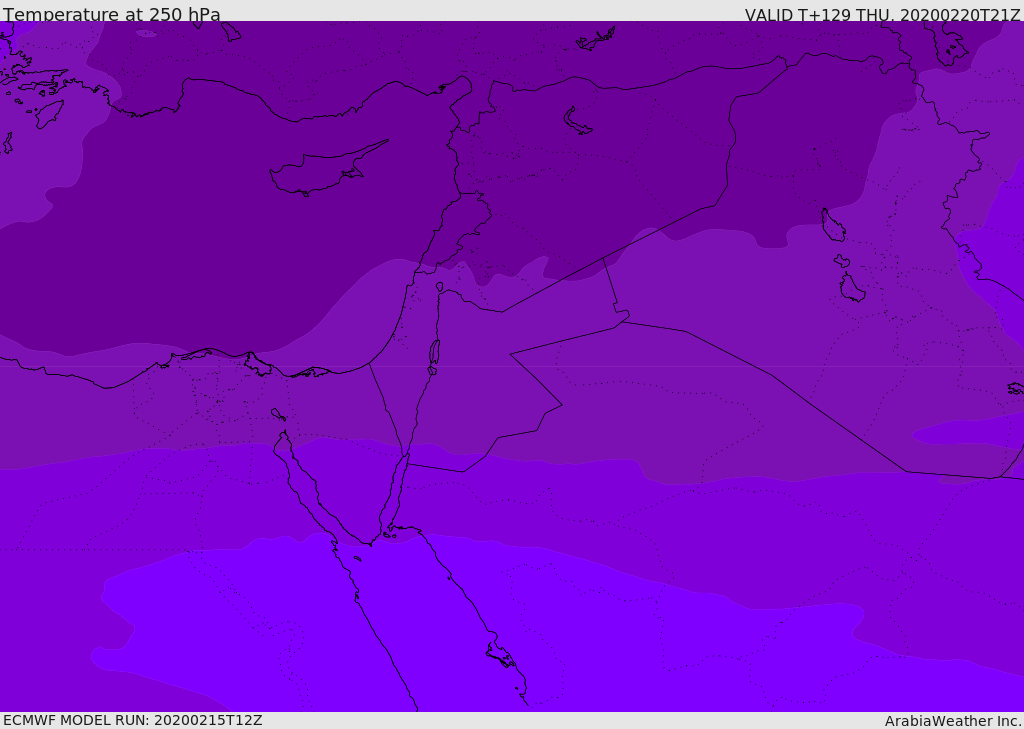Click the 'ArabiaWeather Inc' credit text
This screenshot has width=1024, height=729.
point(952,721)
